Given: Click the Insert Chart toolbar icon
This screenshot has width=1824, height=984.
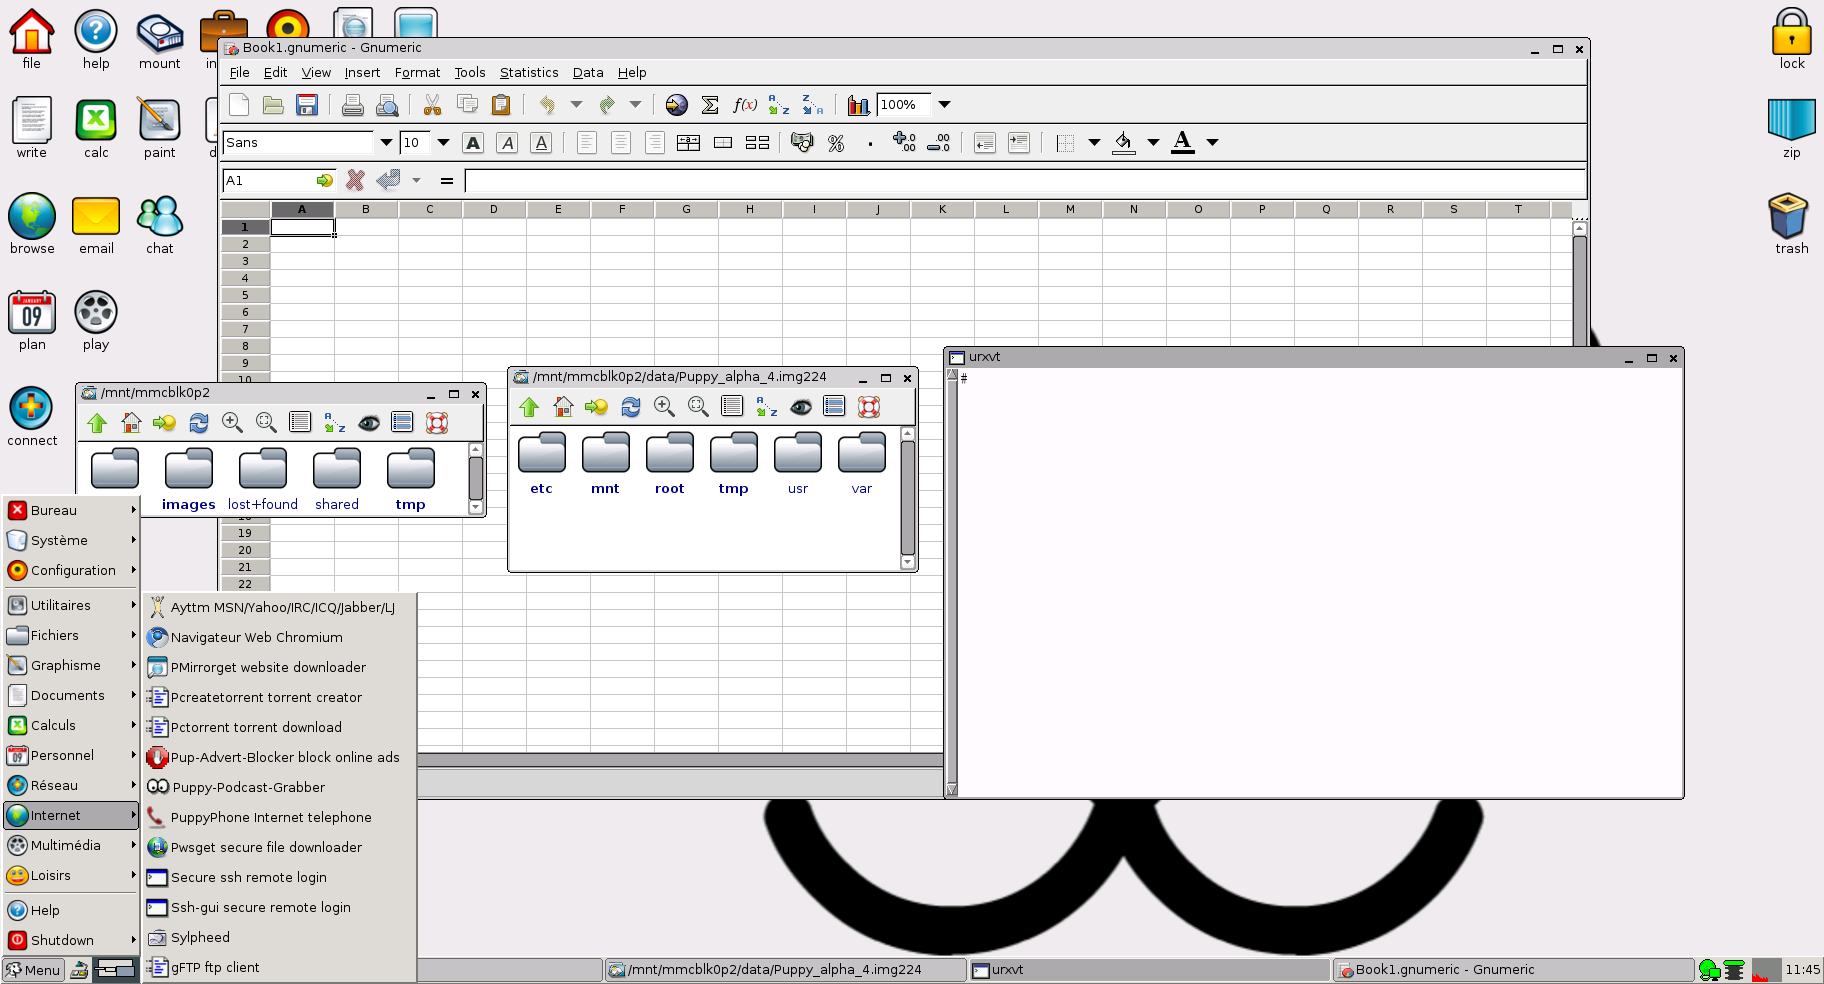Looking at the screenshot, I should pyautogui.click(x=858, y=105).
